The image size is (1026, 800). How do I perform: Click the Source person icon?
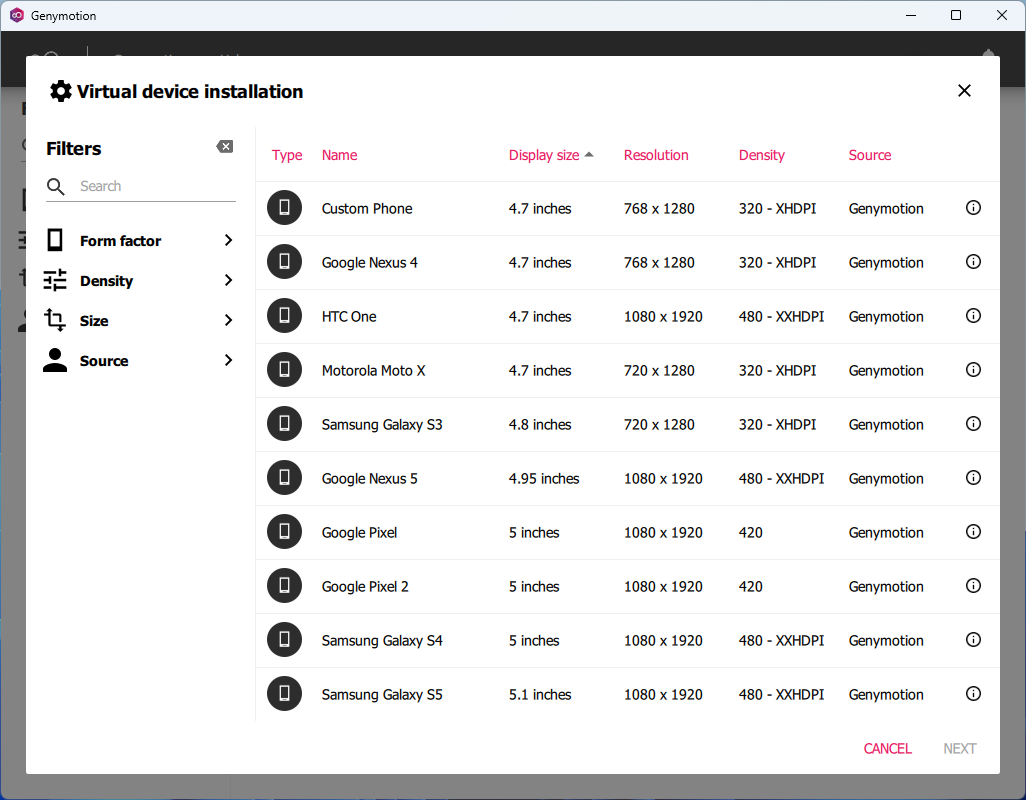(x=55, y=360)
